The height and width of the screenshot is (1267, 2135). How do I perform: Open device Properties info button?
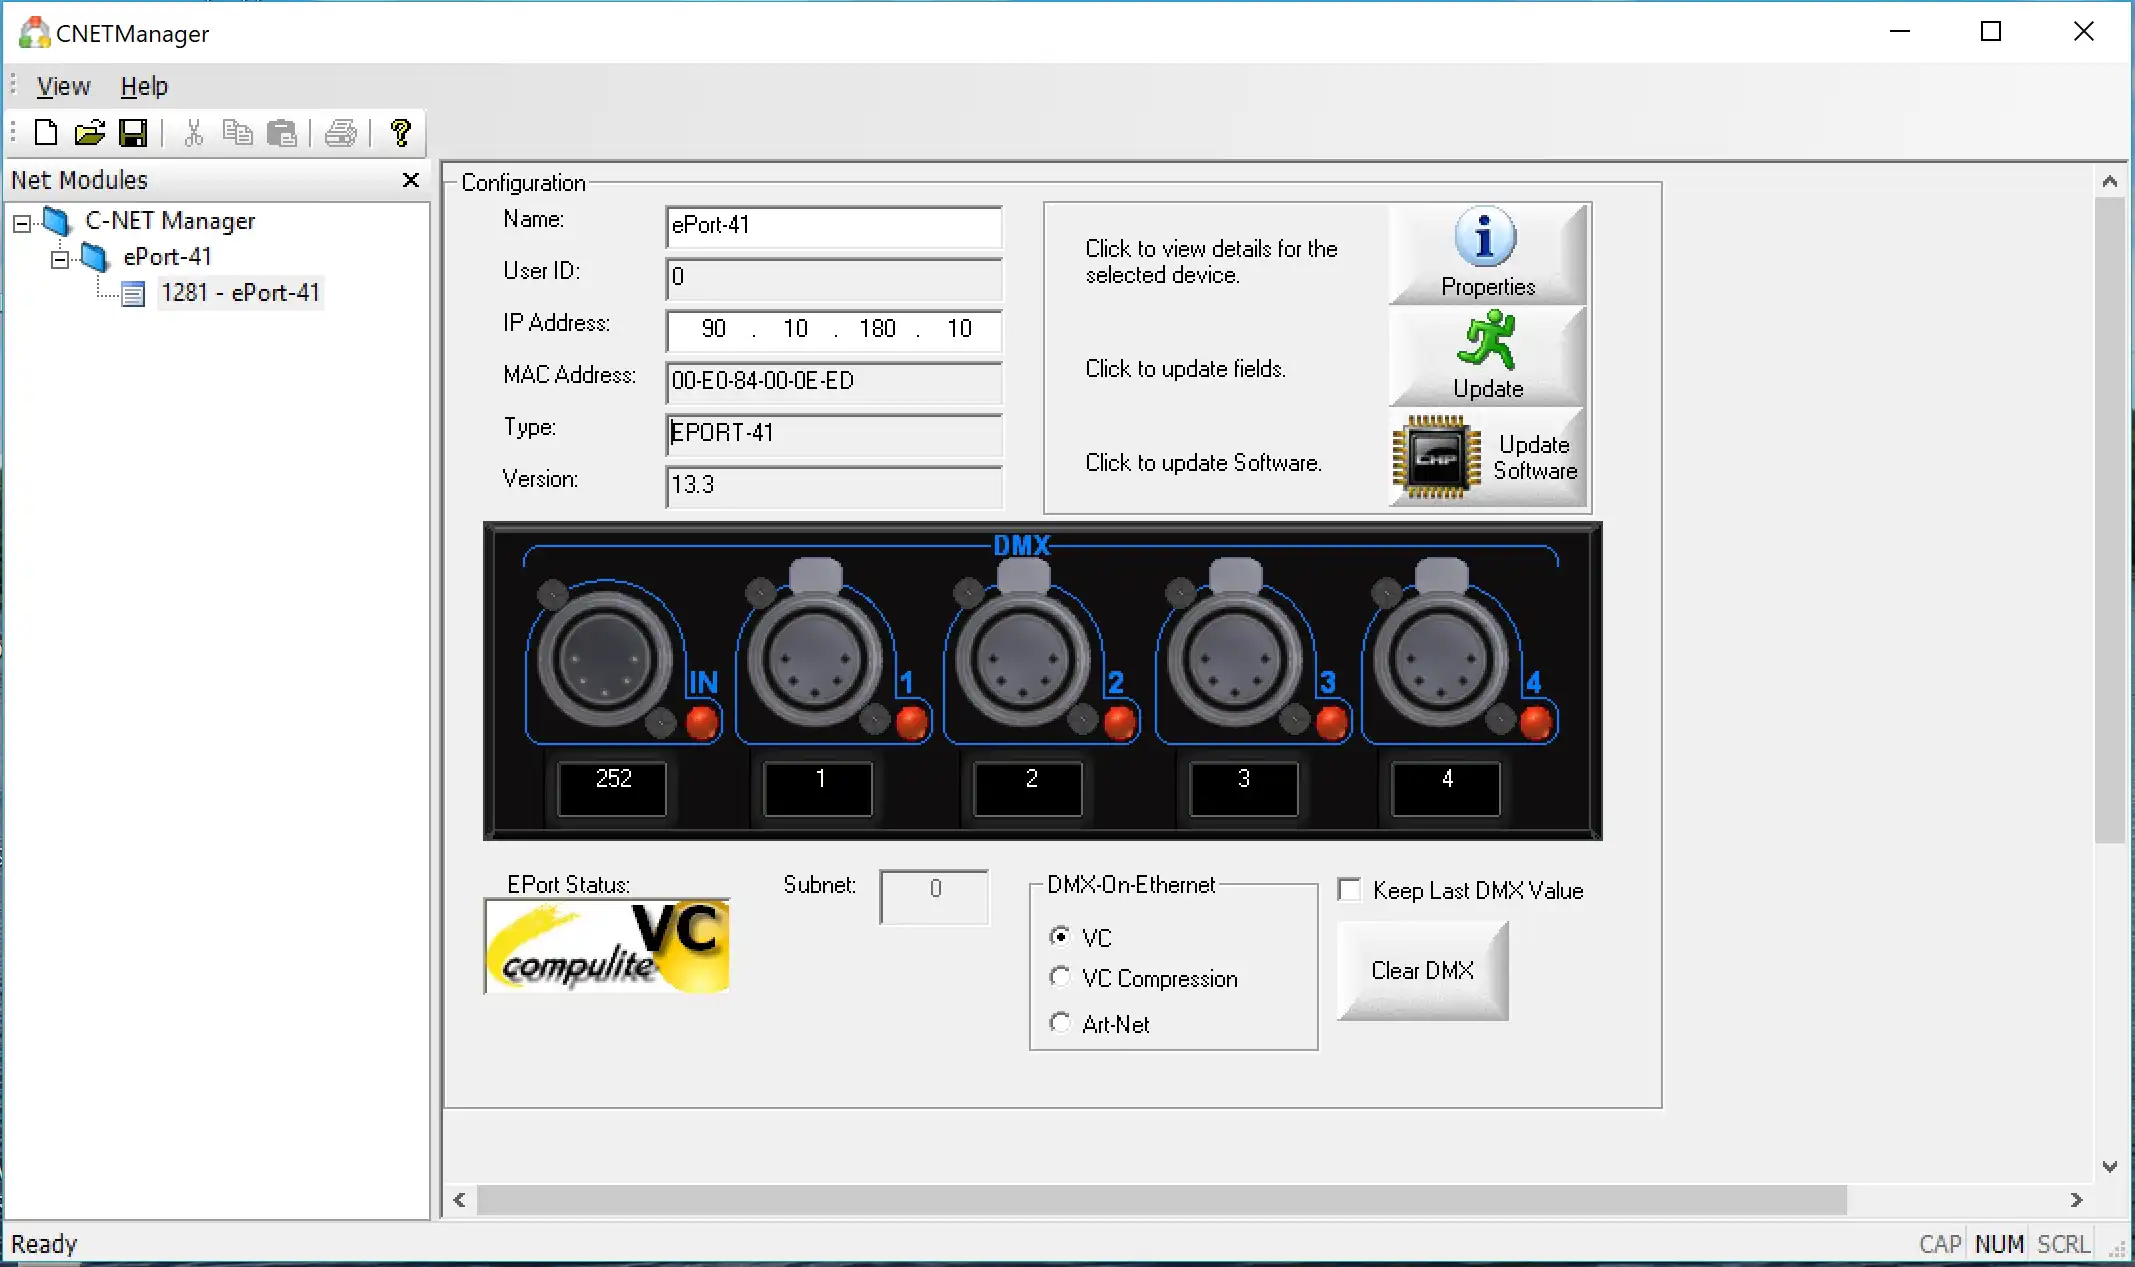[x=1487, y=254]
